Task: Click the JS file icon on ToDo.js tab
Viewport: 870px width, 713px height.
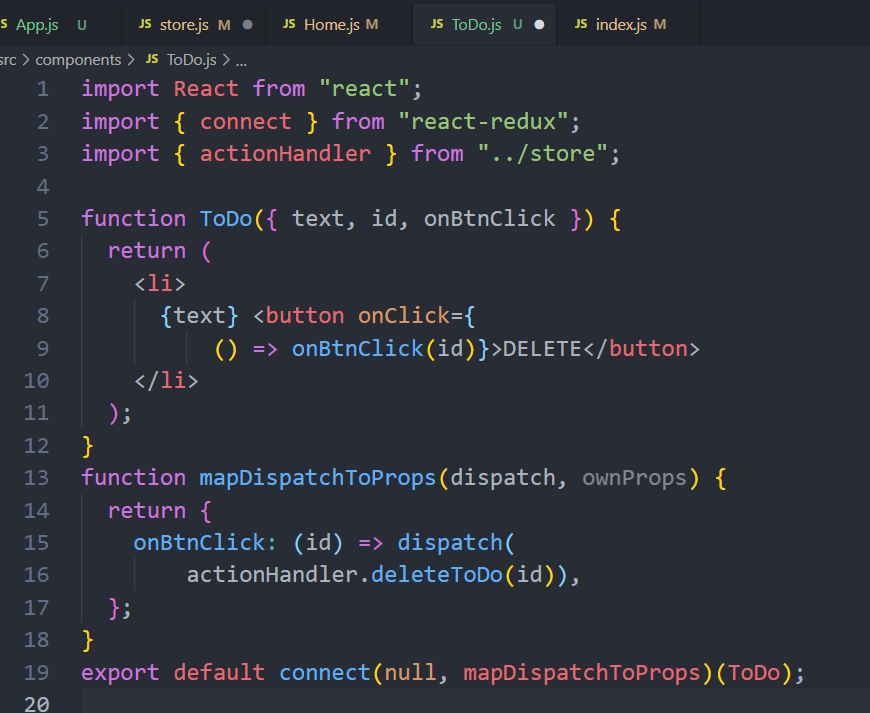Action: point(437,24)
